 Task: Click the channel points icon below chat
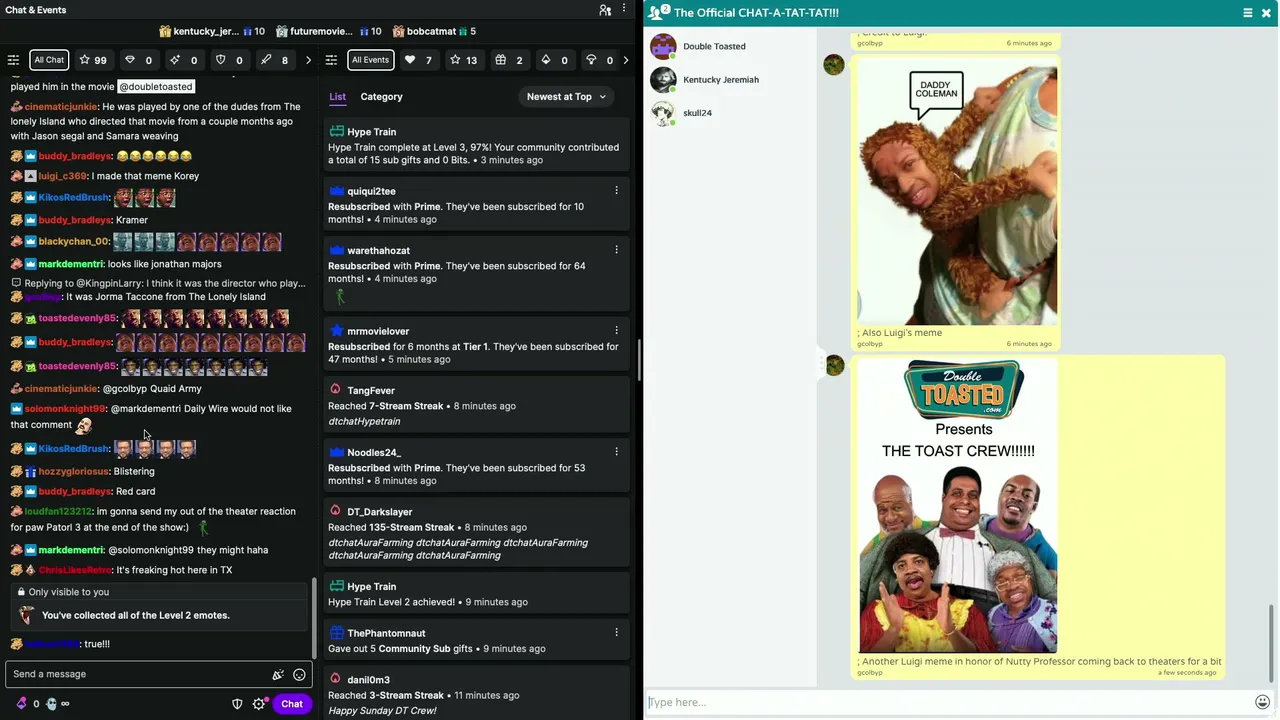click(x=51, y=704)
